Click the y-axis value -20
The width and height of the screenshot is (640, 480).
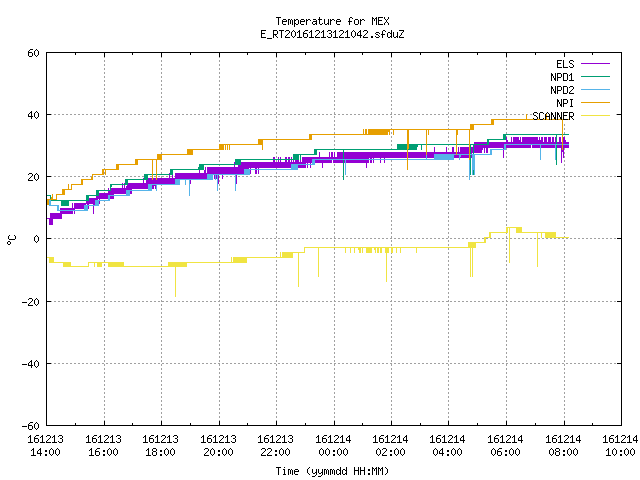[31, 302]
